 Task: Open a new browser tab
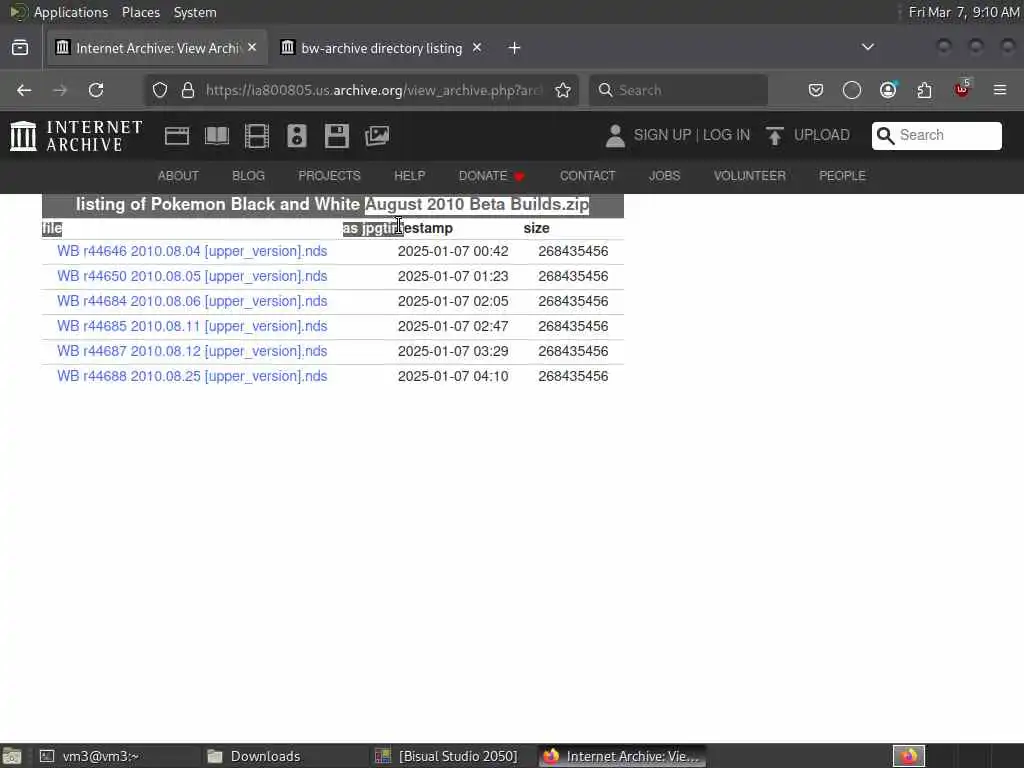click(515, 48)
